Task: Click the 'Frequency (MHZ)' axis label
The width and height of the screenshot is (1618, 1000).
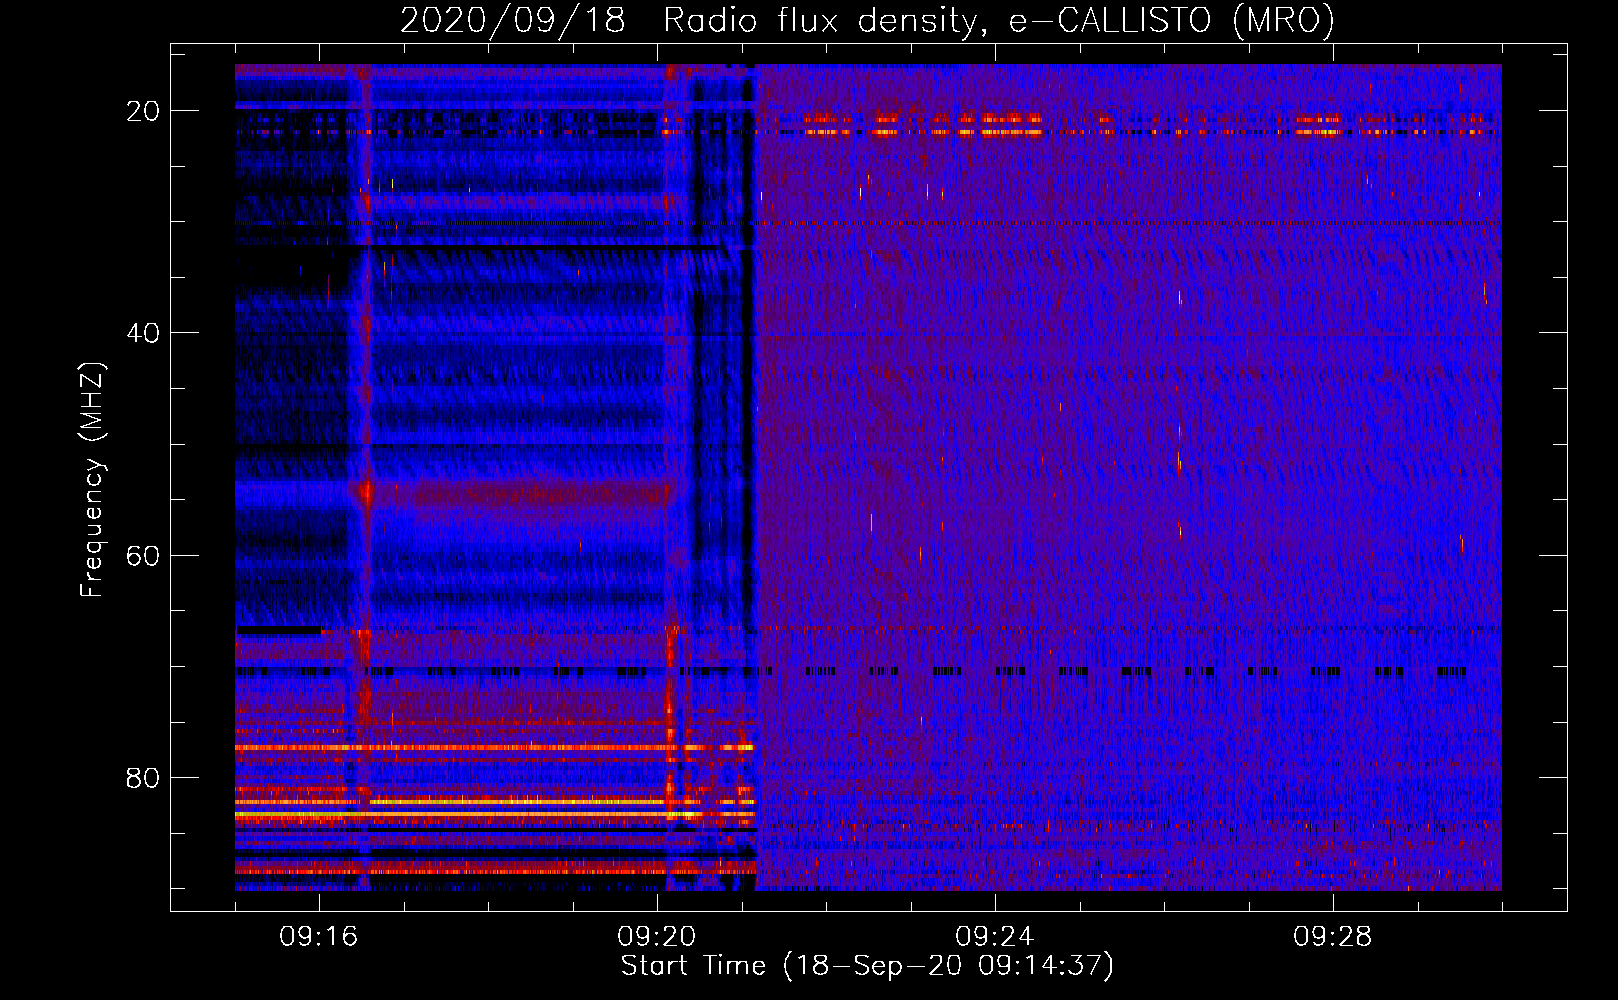Action: point(92,480)
